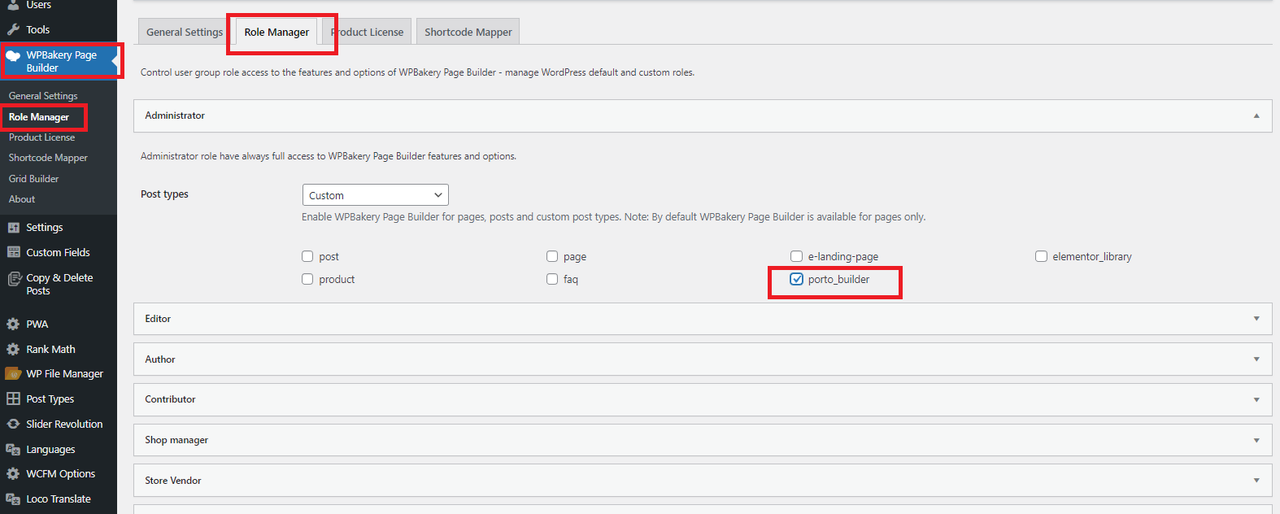This screenshot has width=1280, height=514.
Task: Collapse the Administrator role section arrow
Action: coord(1256,116)
